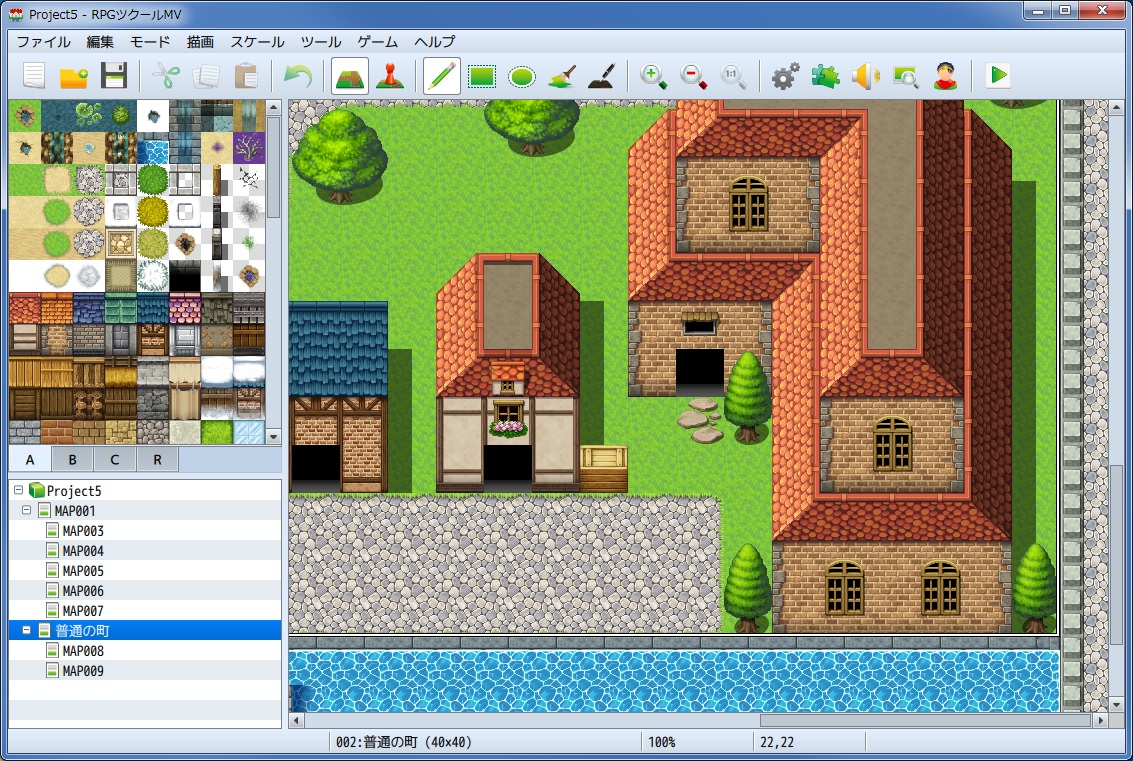Click map canvas vertical scroll-down arrow
Viewport: 1133px width, 761px height.
(1117, 705)
